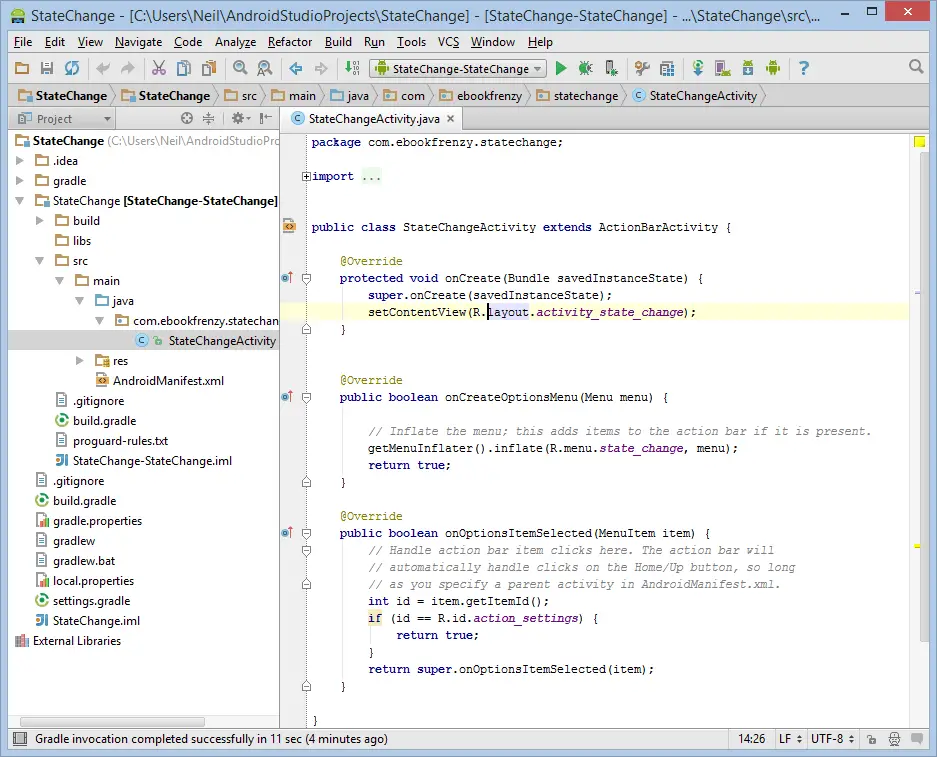This screenshot has width=937, height=757.
Task: Open the Refactor menu
Action: point(290,42)
